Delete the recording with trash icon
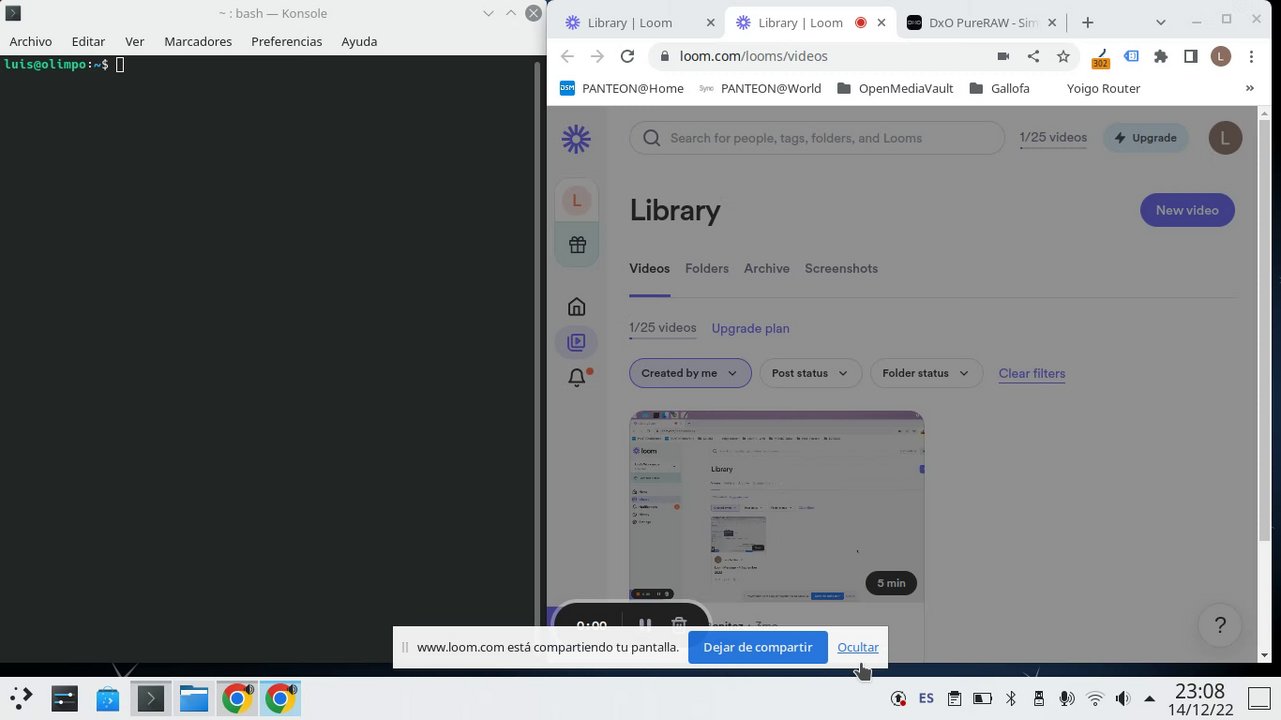The image size is (1281, 720). [x=679, y=626]
